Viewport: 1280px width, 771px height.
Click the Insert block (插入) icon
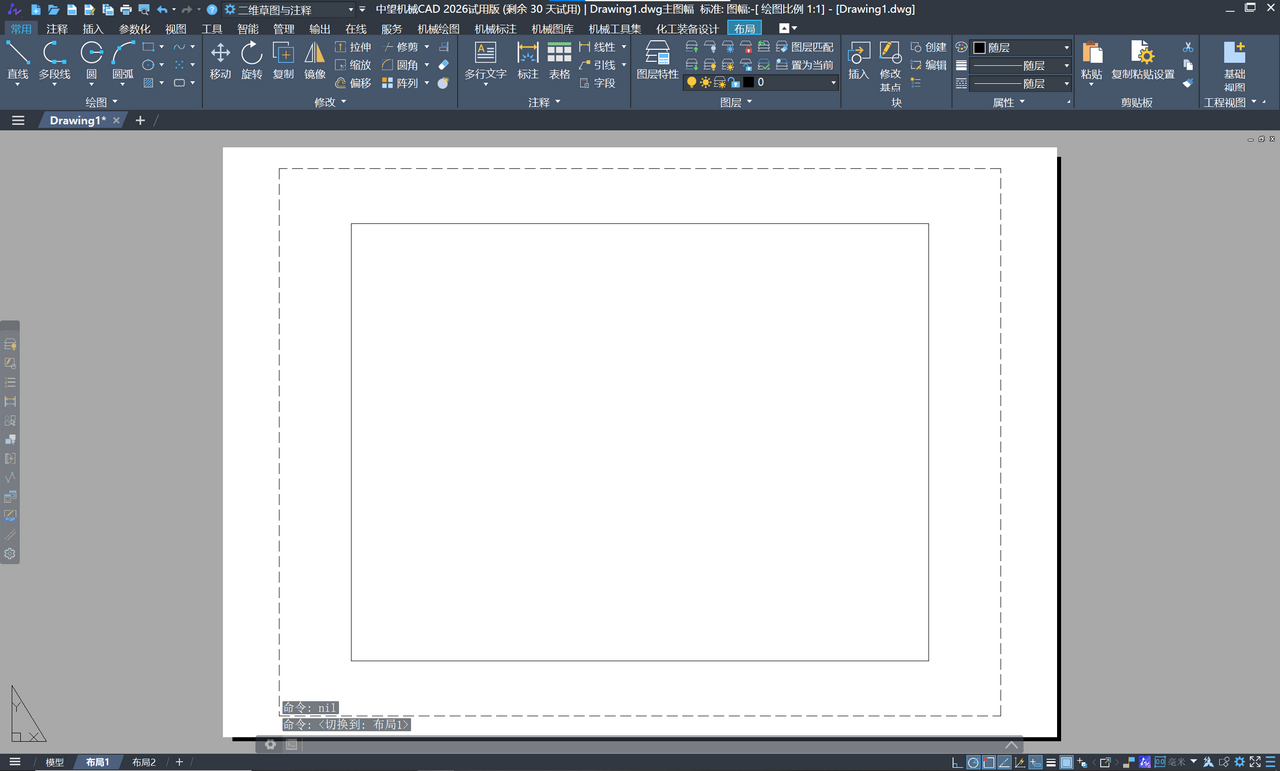pos(858,60)
